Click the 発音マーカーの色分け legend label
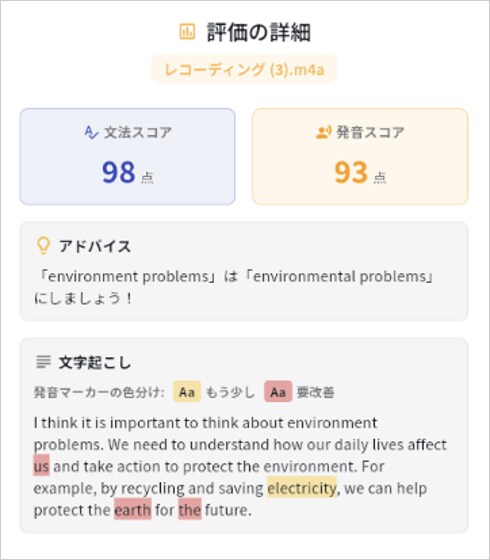The image size is (490, 560). [x=99, y=392]
